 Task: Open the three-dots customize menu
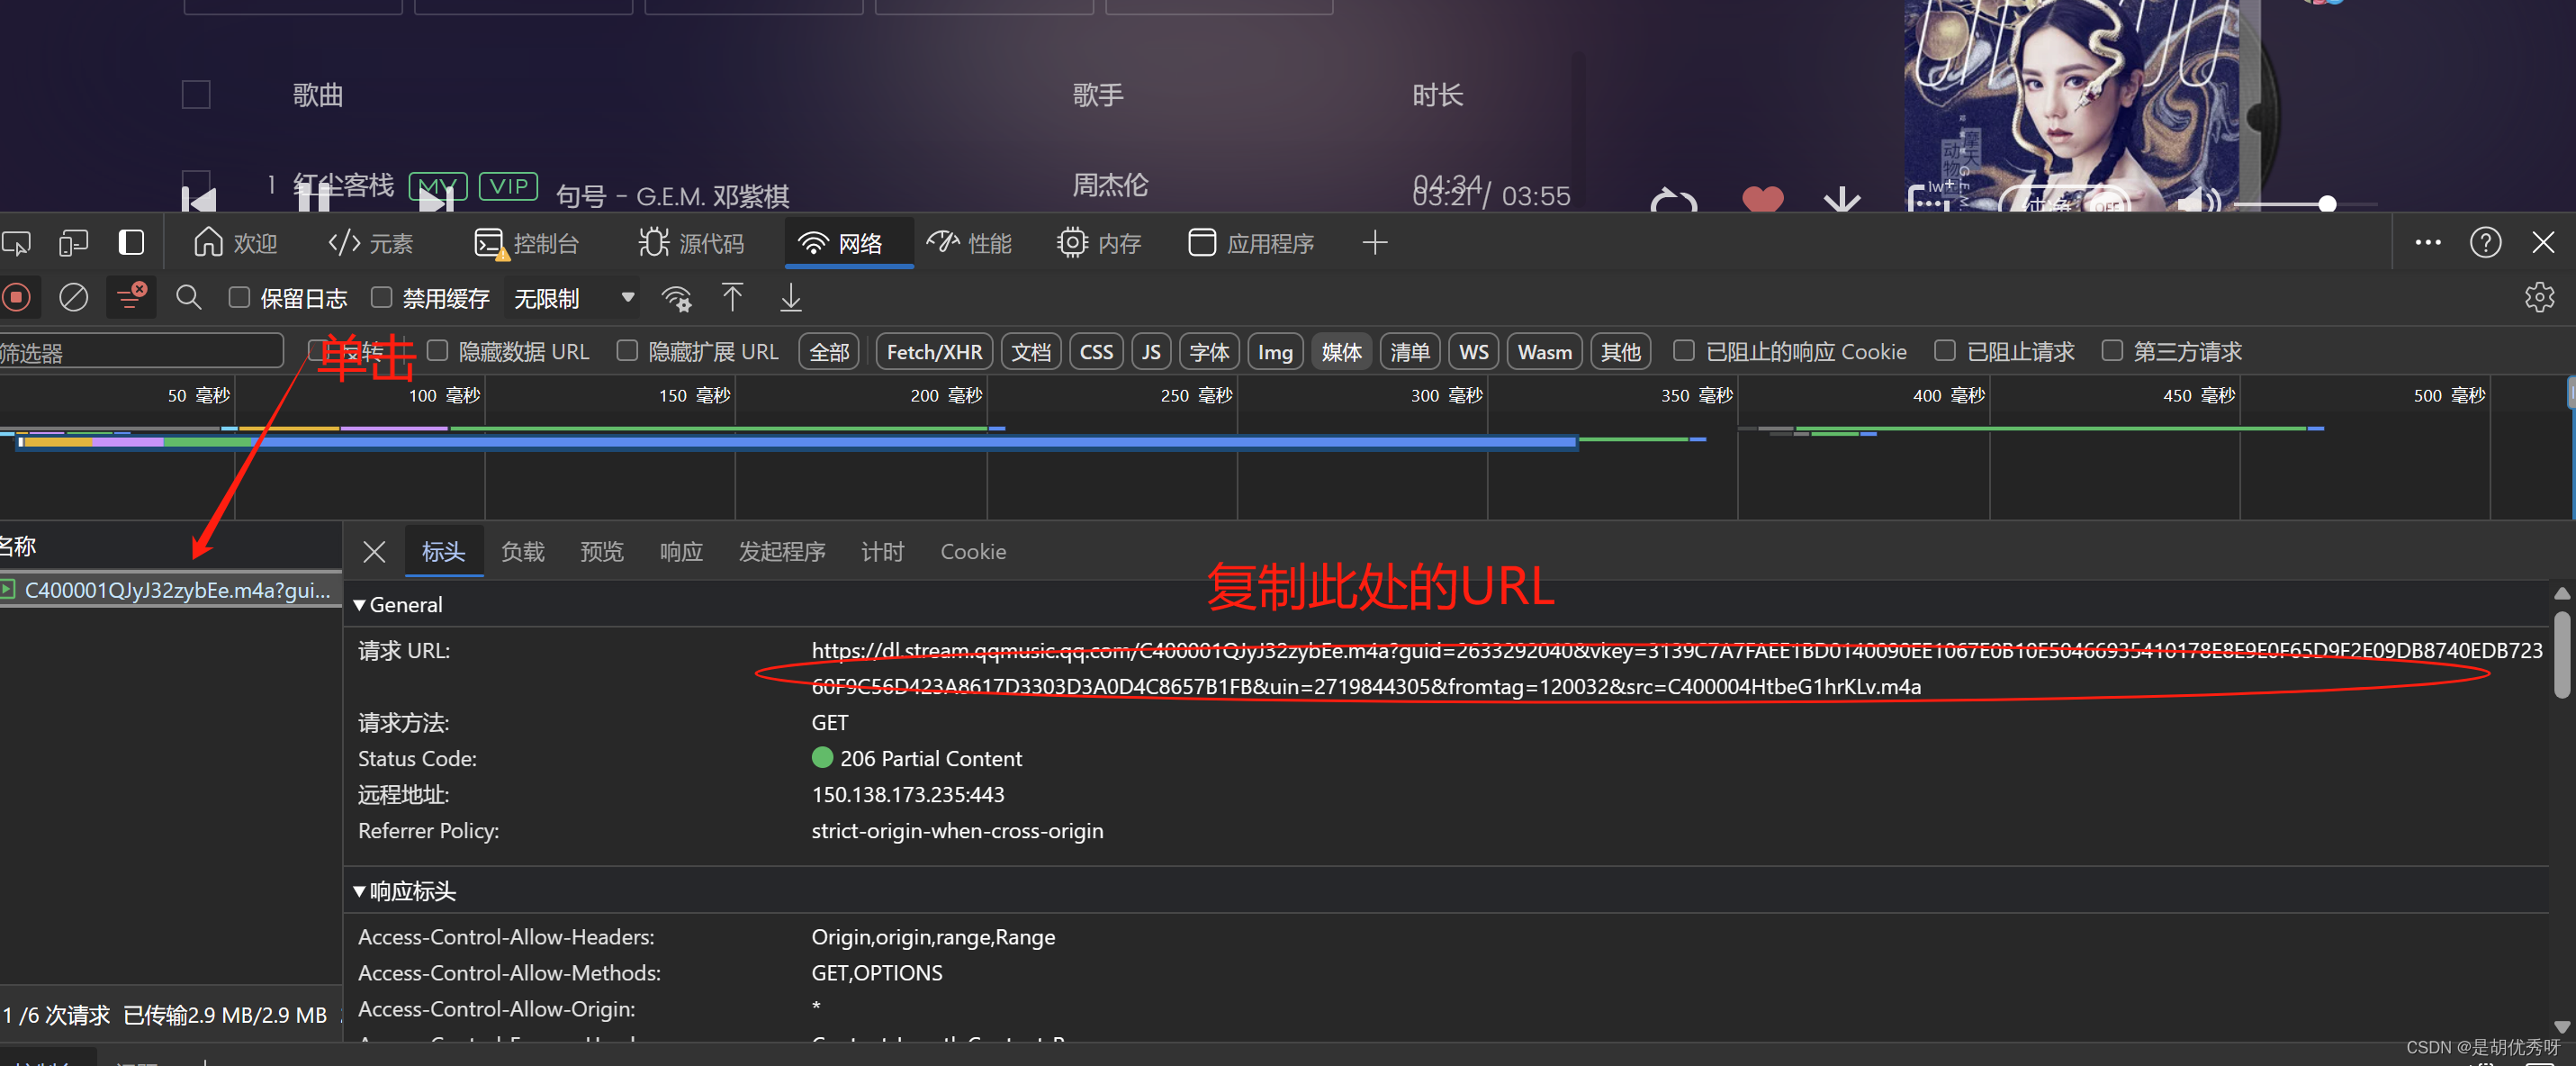2428,243
